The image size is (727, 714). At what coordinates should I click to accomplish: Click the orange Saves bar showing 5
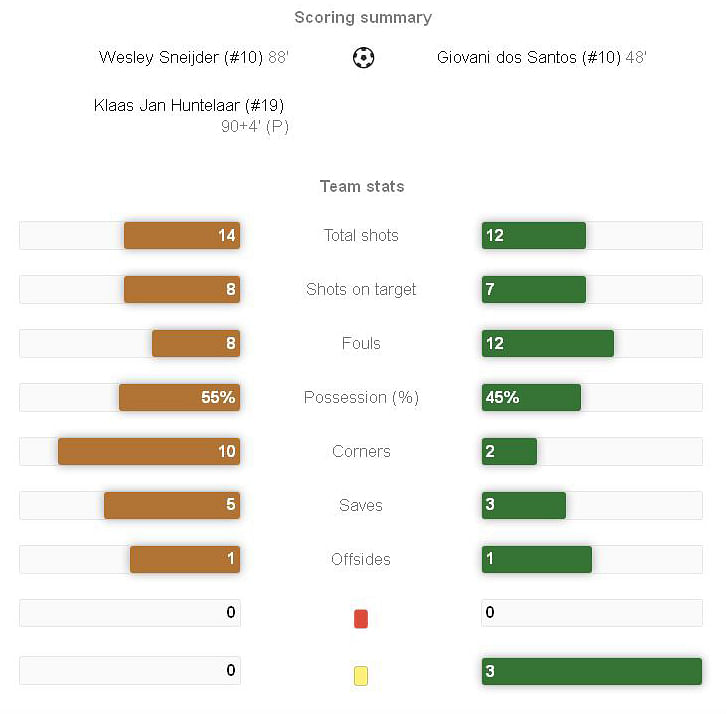tap(172, 506)
